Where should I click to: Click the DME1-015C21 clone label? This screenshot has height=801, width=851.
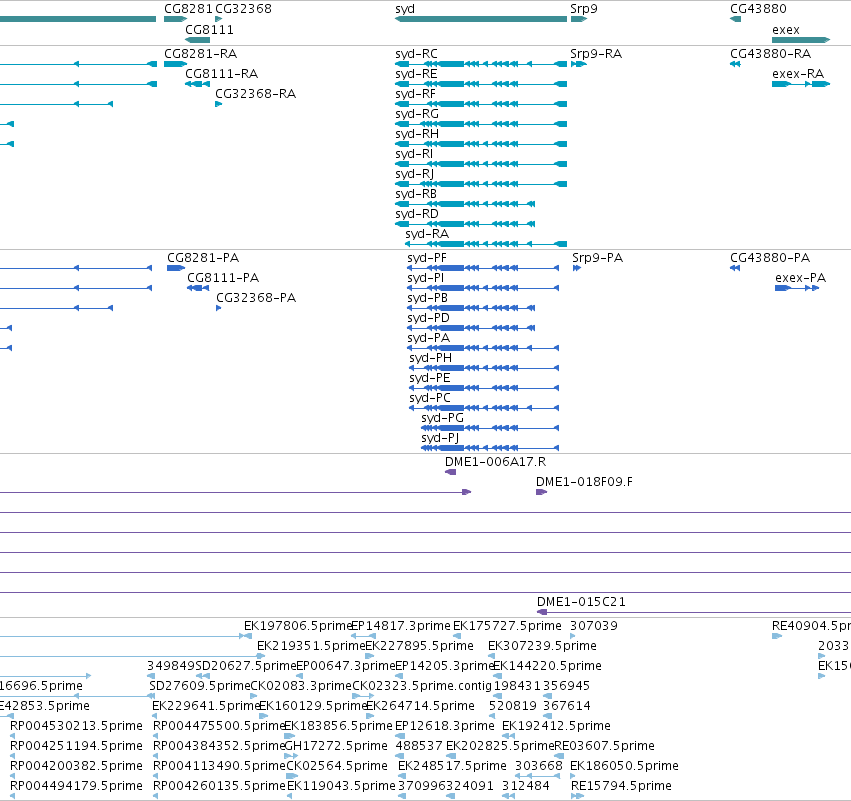coord(581,602)
